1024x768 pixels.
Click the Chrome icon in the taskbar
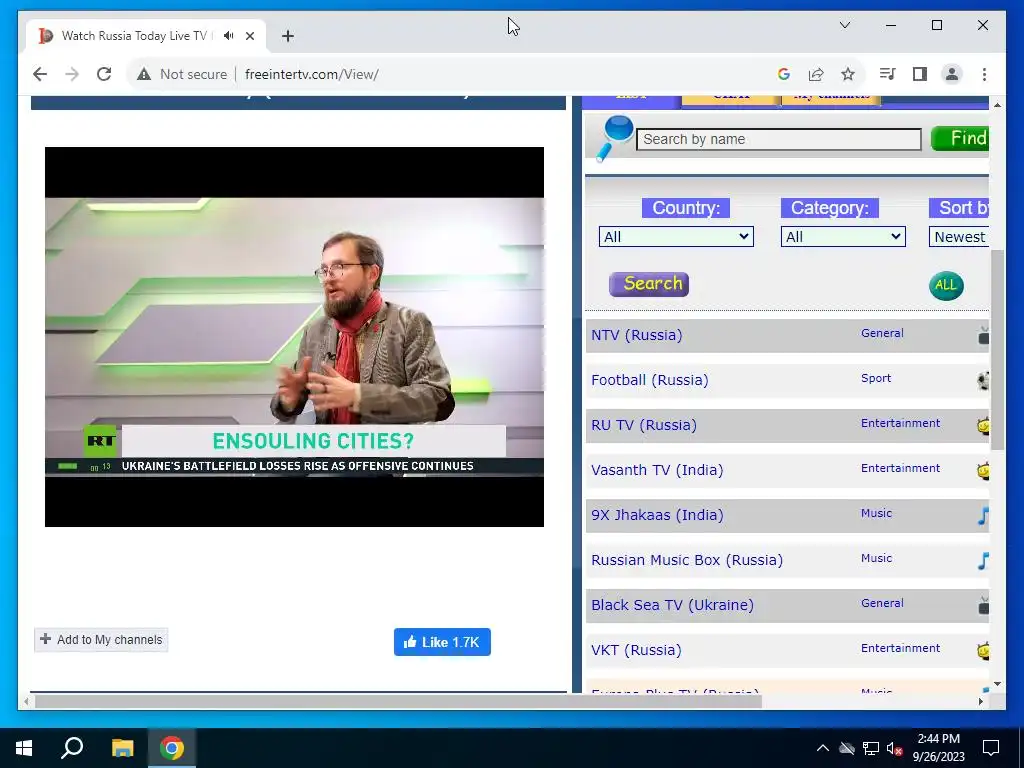172,748
